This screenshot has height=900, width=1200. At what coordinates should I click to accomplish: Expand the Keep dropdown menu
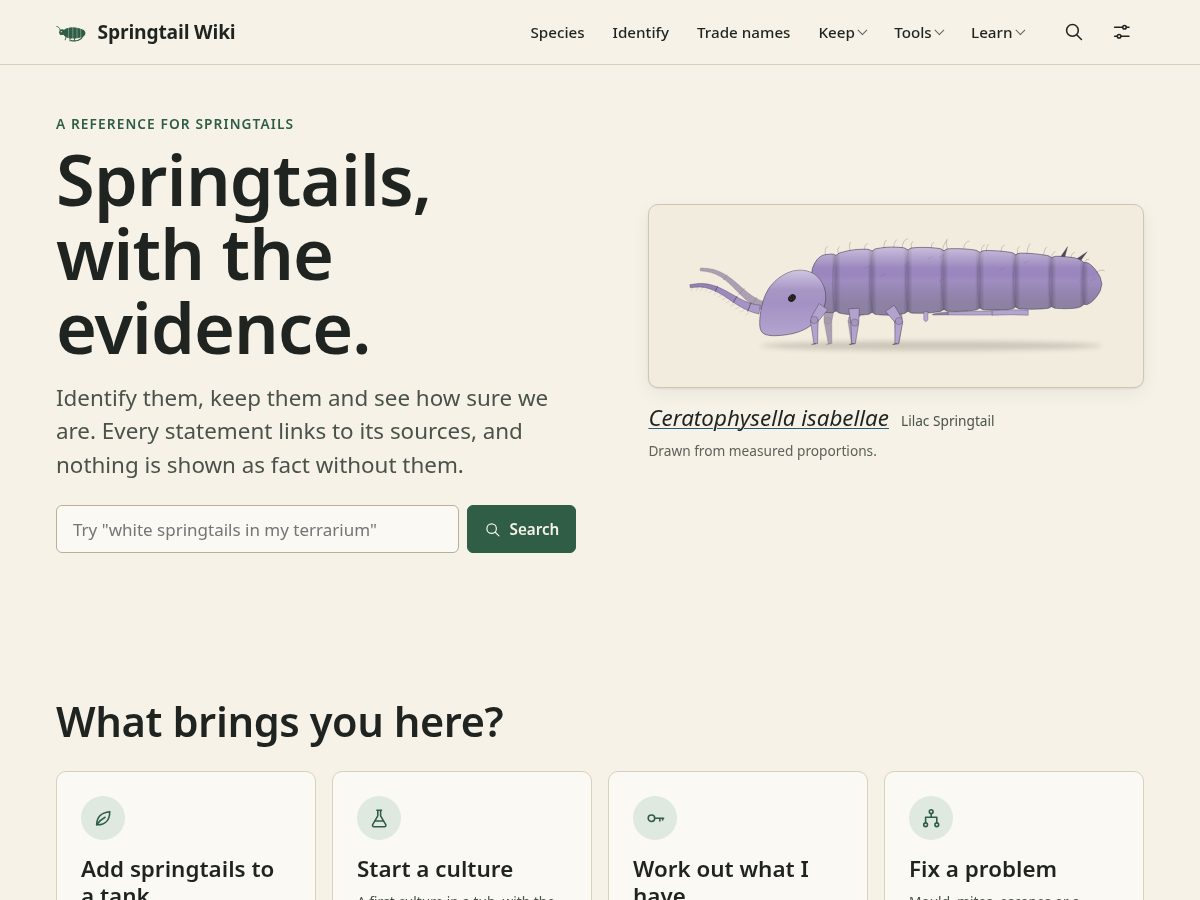[x=842, y=33]
